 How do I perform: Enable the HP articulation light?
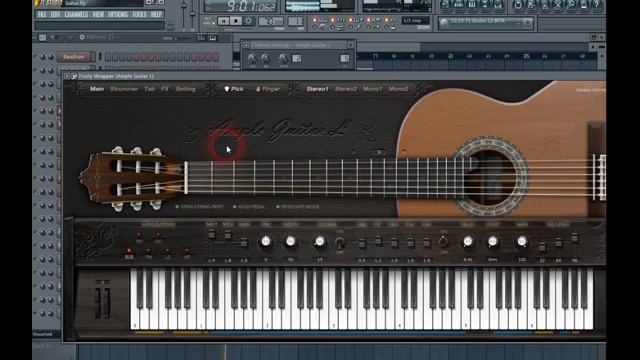[x=187, y=250]
